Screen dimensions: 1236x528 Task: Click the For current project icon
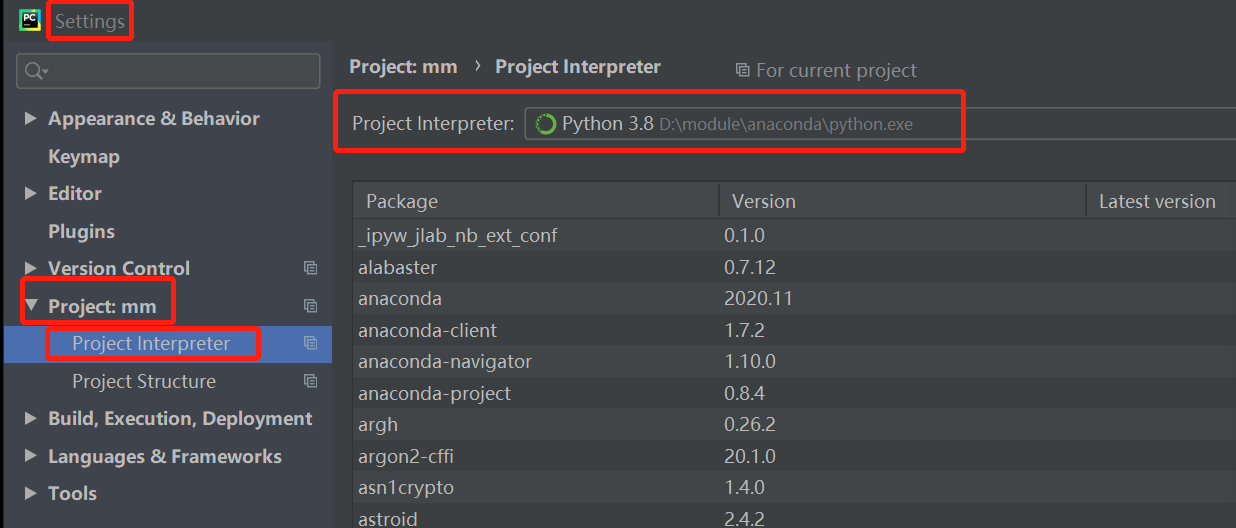pos(742,70)
